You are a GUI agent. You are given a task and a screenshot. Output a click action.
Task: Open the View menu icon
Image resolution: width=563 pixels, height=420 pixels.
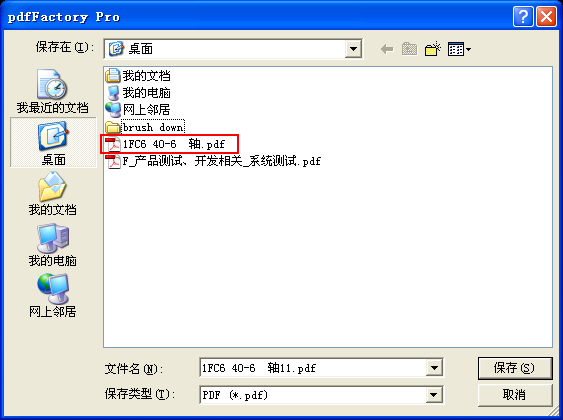[x=459, y=49]
